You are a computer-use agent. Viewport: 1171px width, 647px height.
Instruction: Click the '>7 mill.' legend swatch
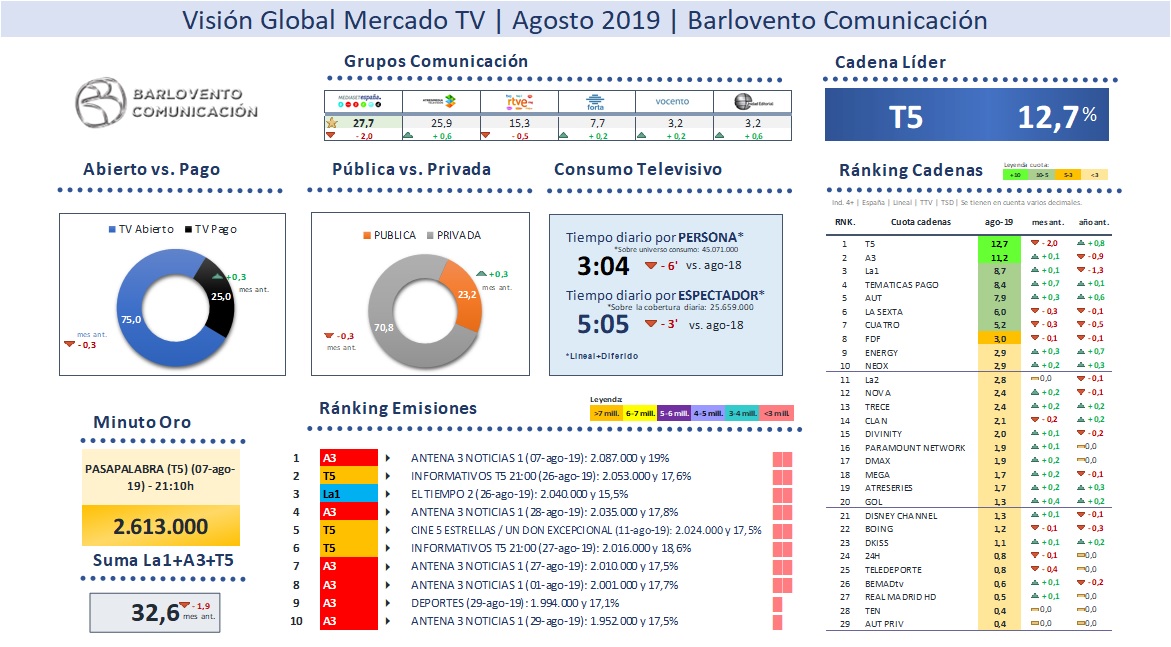[606, 413]
